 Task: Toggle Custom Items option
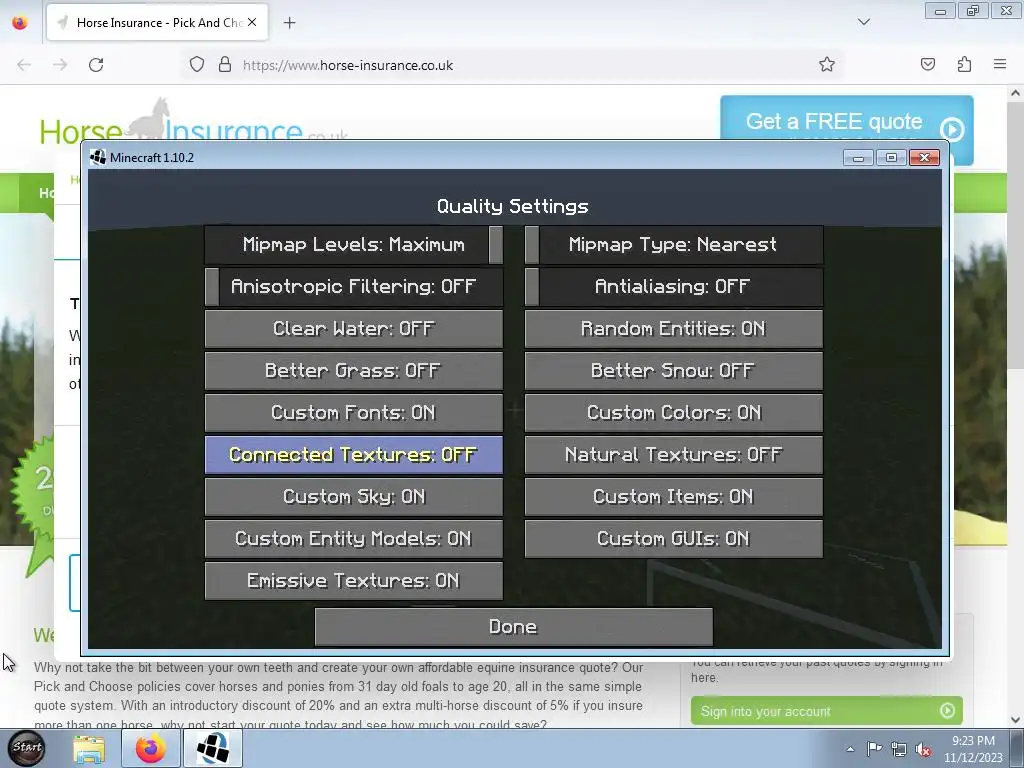click(673, 496)
